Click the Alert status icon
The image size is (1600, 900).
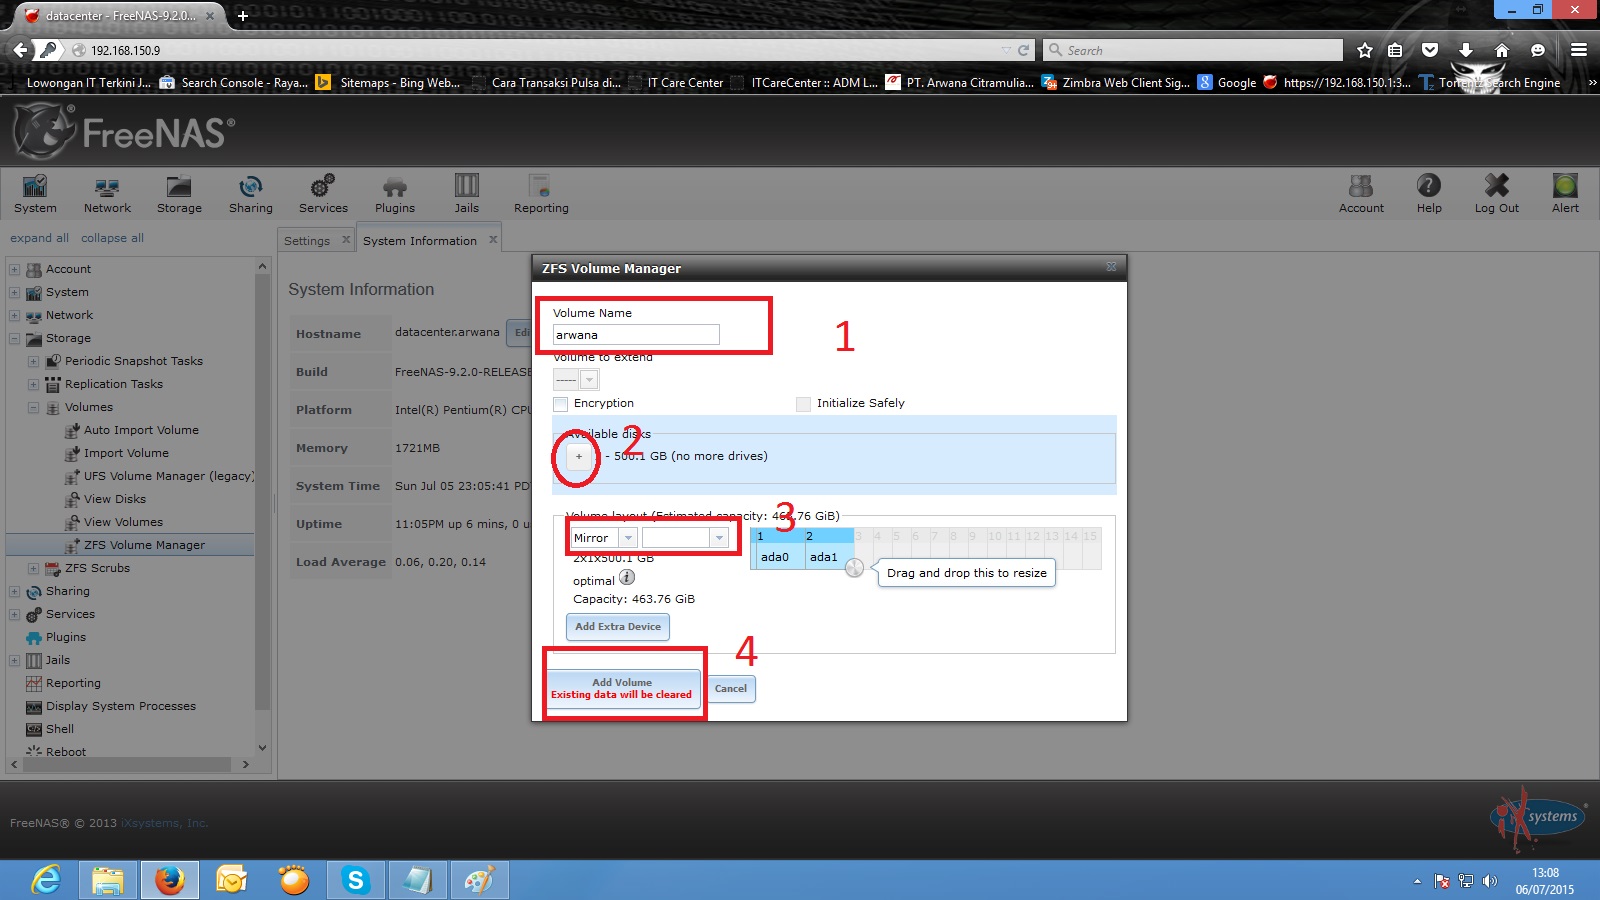[1565, 194]
